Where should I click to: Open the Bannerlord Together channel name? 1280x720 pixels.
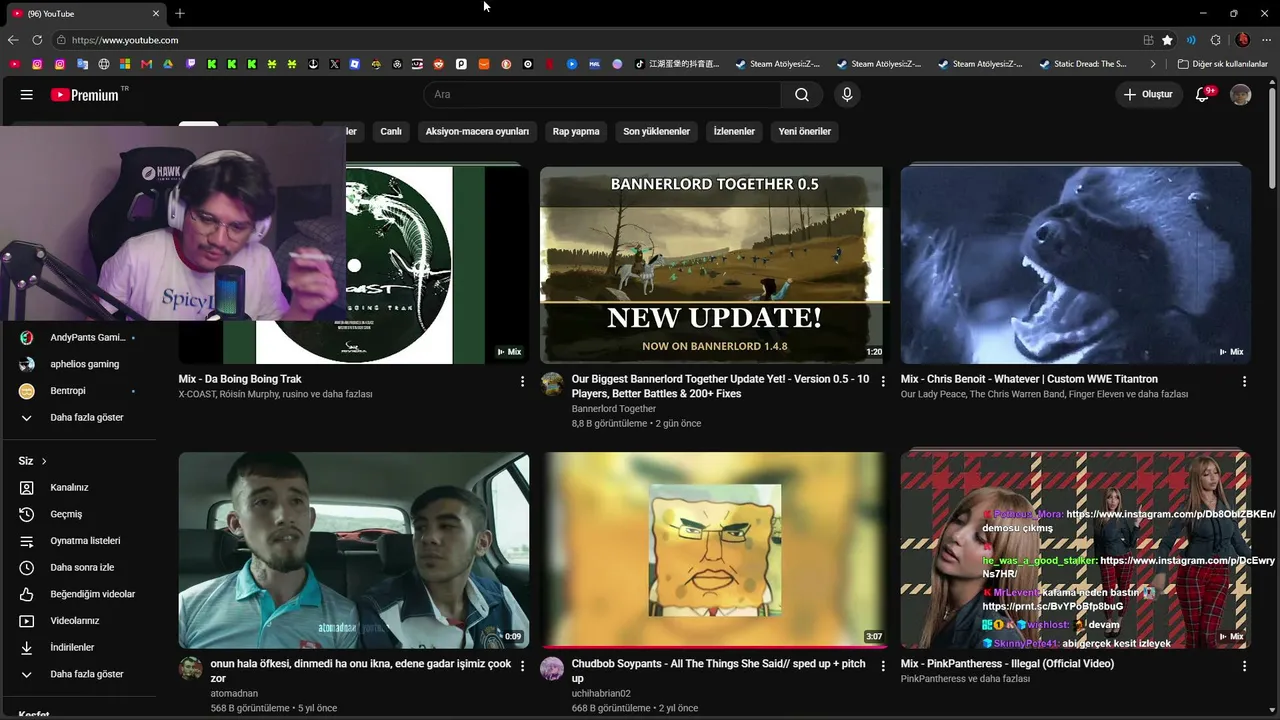pos(614,409)
